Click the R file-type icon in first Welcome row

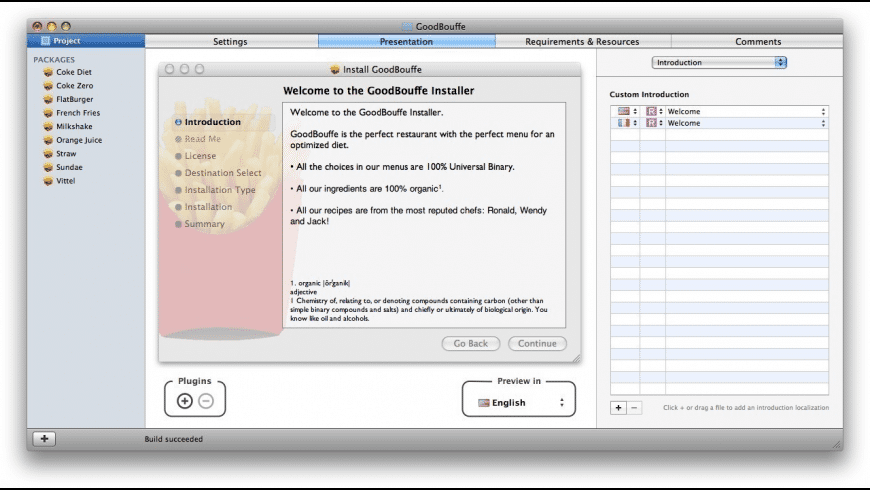point(651,112)
